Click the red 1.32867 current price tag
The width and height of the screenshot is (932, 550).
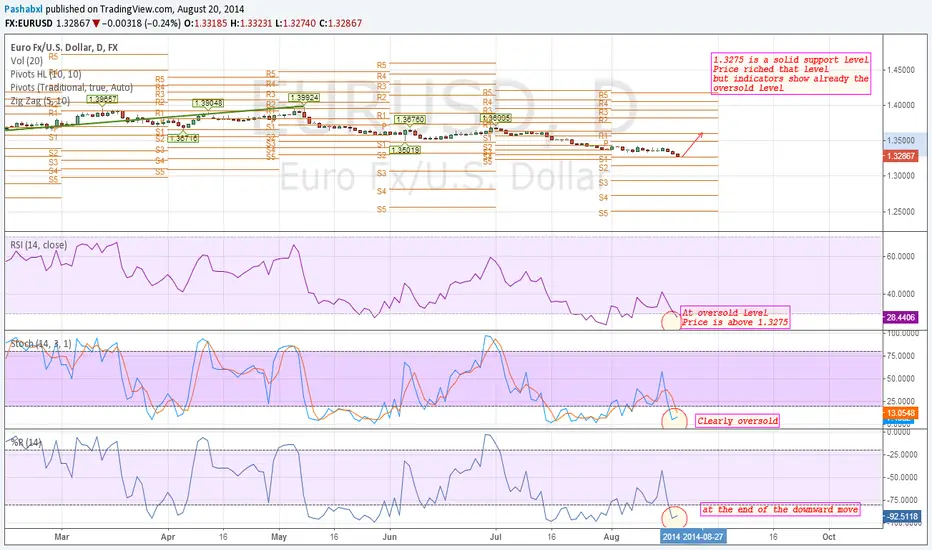click(x=900, y=156)
